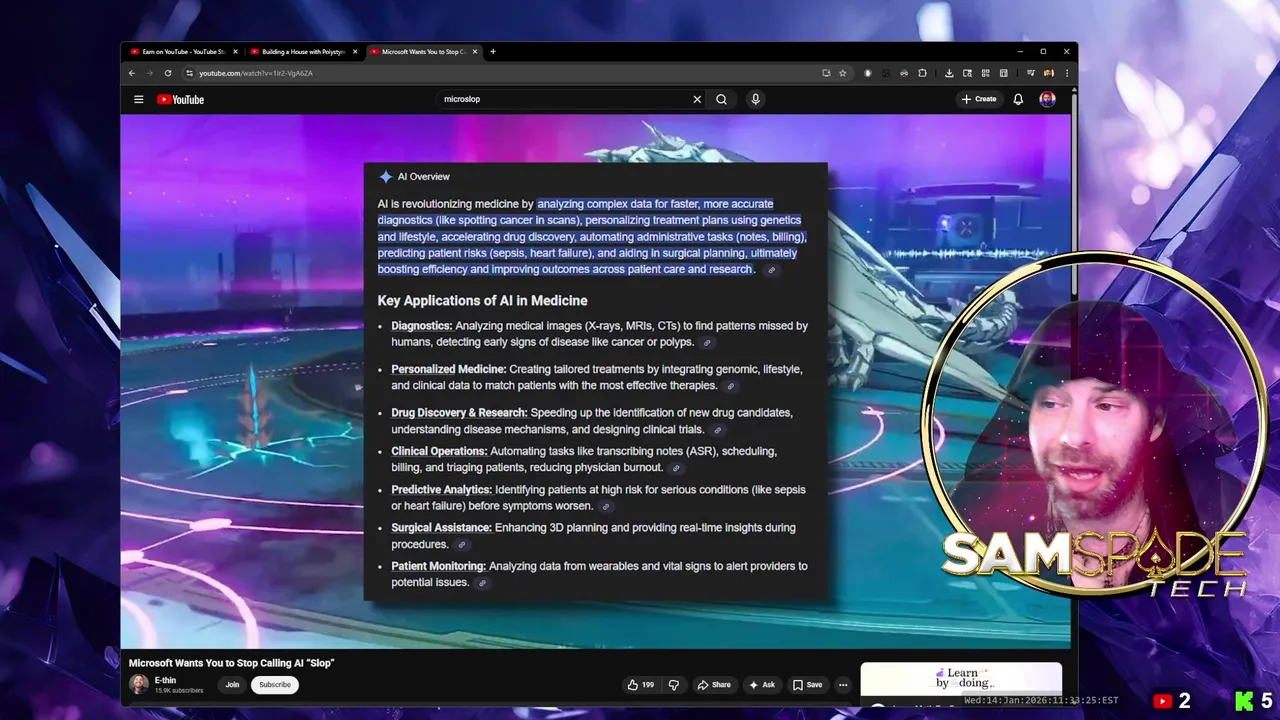Click the Ask button

tap(762, 685)
